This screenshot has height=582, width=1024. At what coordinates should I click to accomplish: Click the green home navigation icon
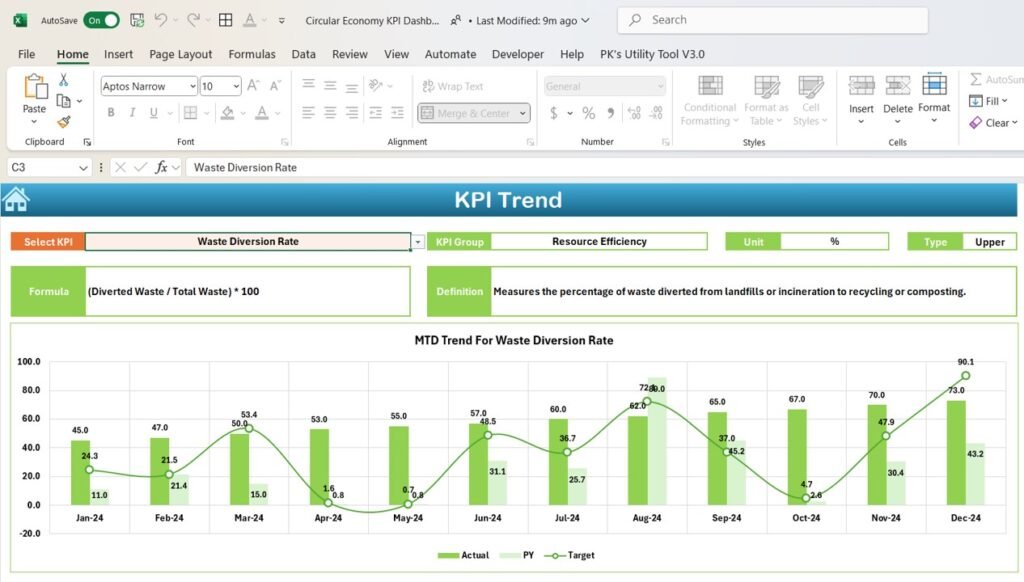click(x=15, y=198)
